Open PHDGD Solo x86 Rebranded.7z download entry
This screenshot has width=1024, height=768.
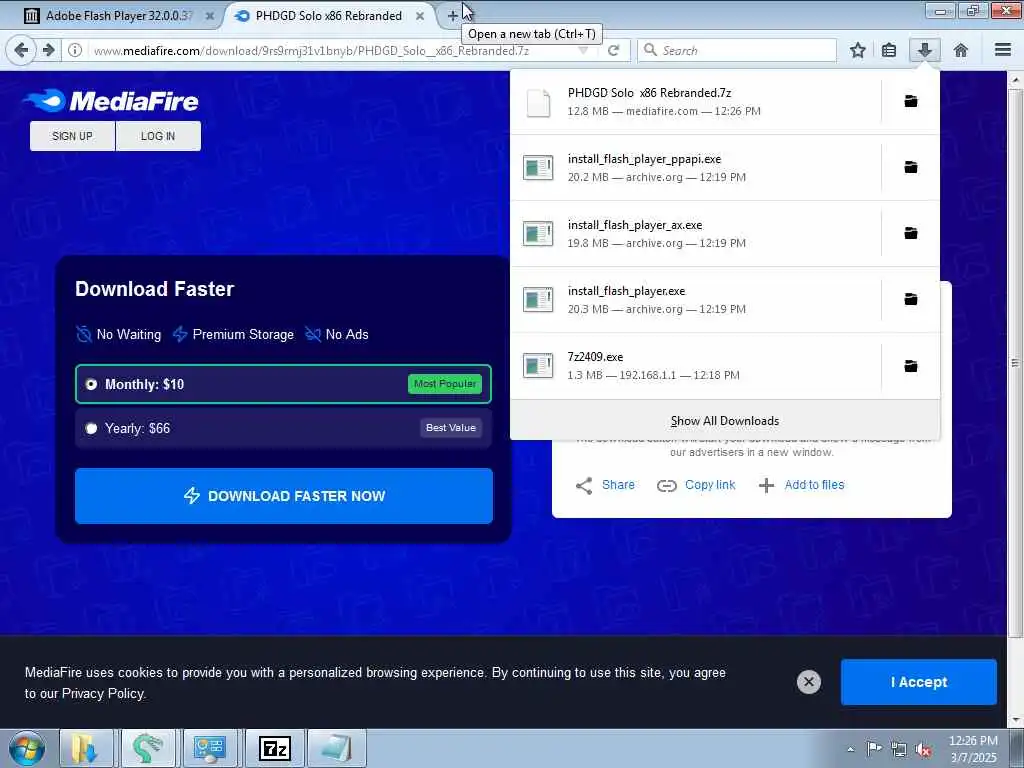pos(695,101)
